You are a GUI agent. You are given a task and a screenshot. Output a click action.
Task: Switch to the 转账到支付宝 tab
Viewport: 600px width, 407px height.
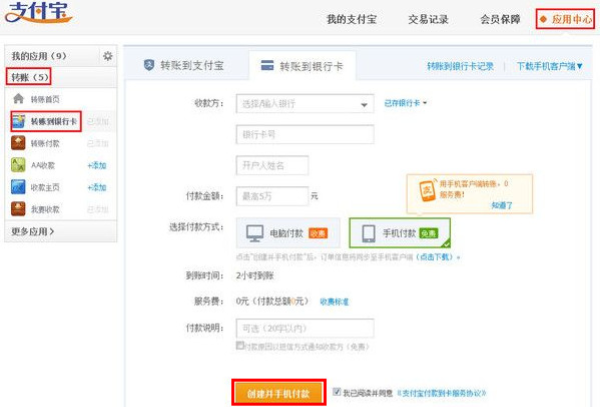pos(184,66)
